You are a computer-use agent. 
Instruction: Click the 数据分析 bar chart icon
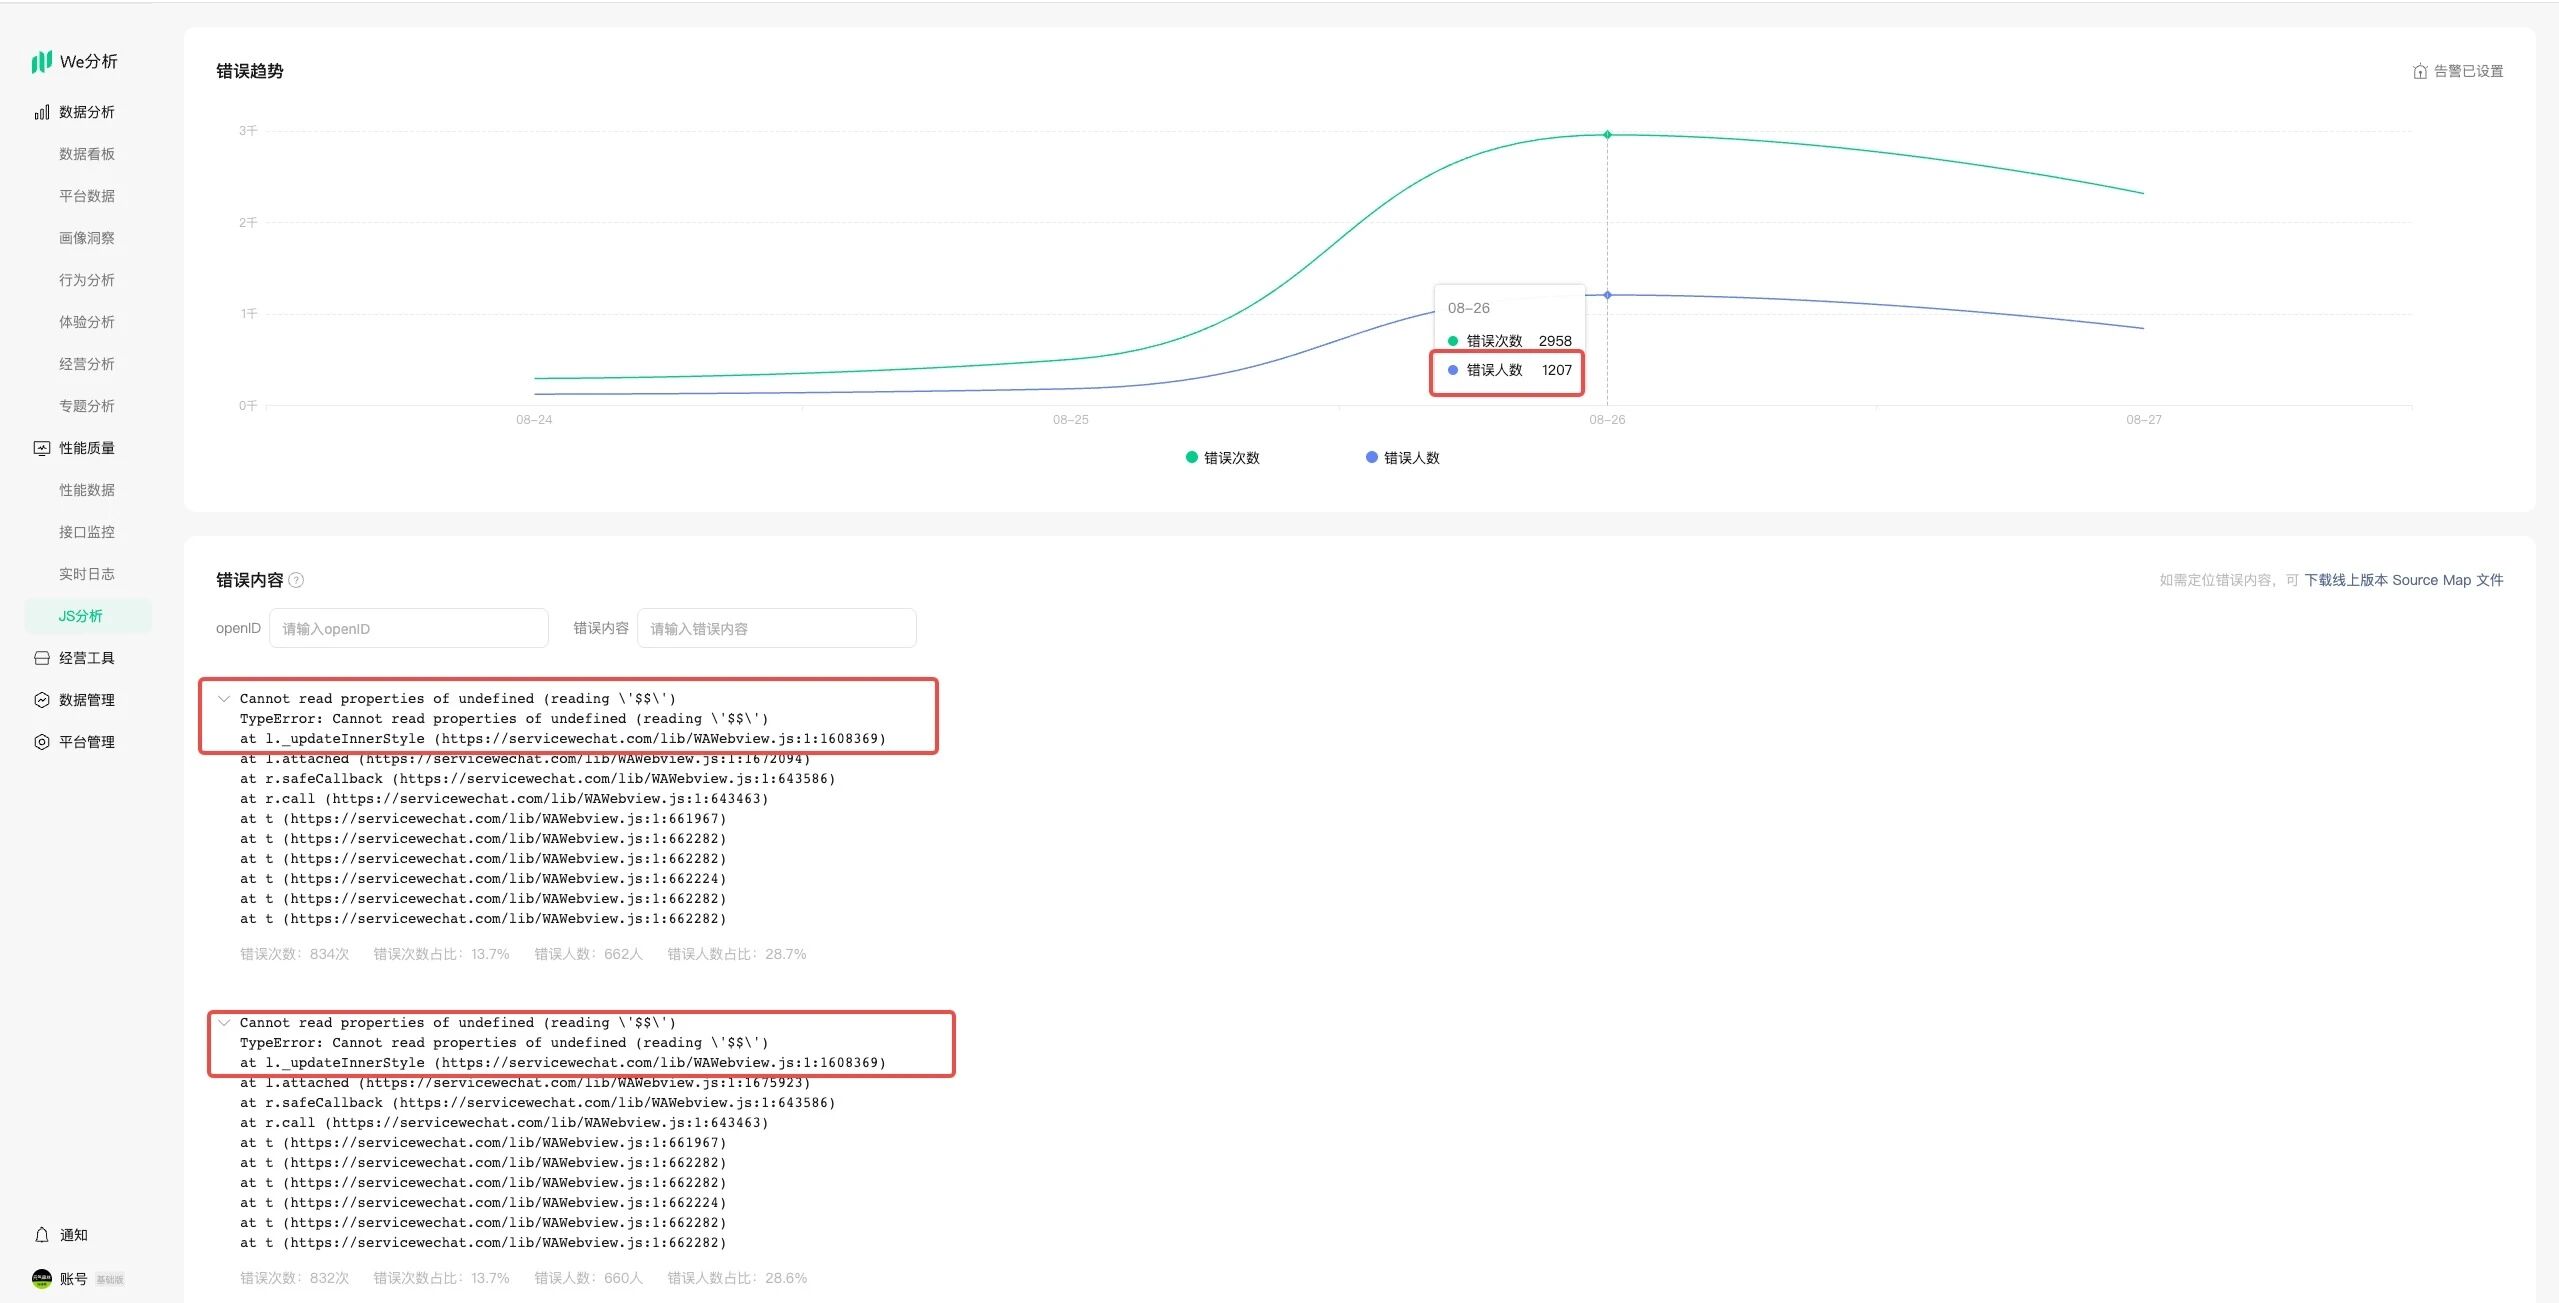pyautogui.click(x=41, y=113)
